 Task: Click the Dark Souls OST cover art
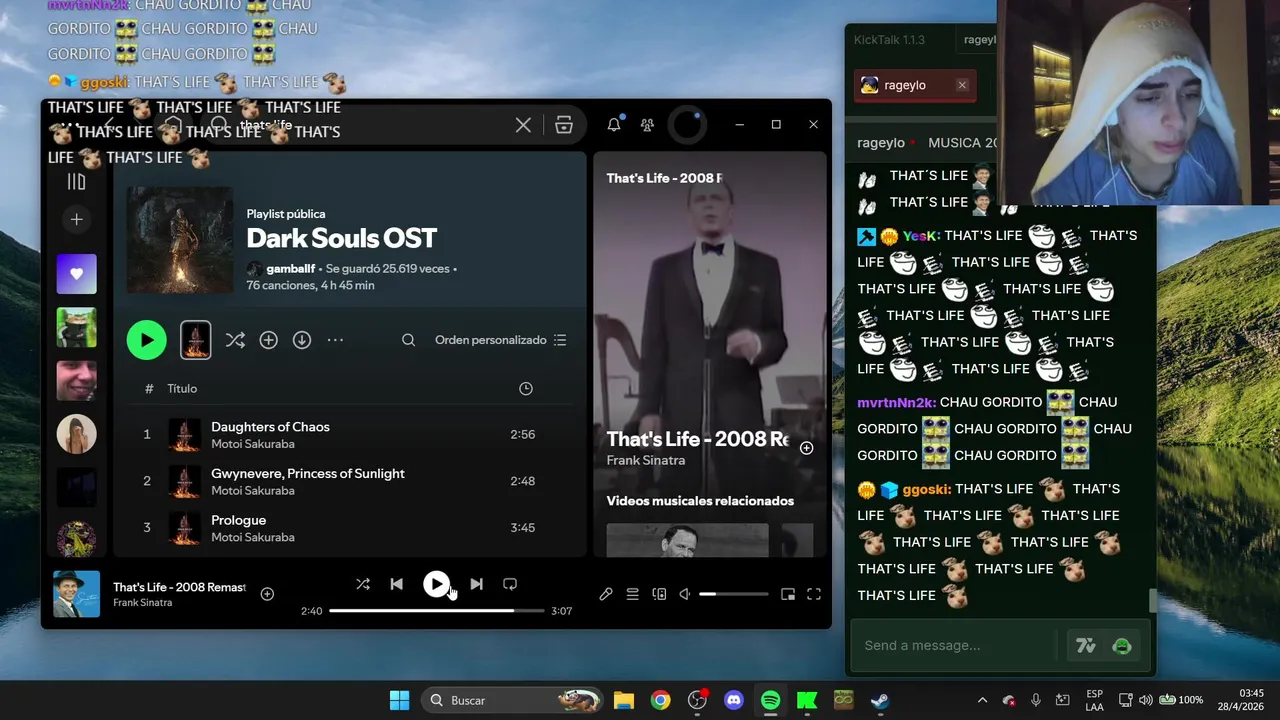point(180,239)
